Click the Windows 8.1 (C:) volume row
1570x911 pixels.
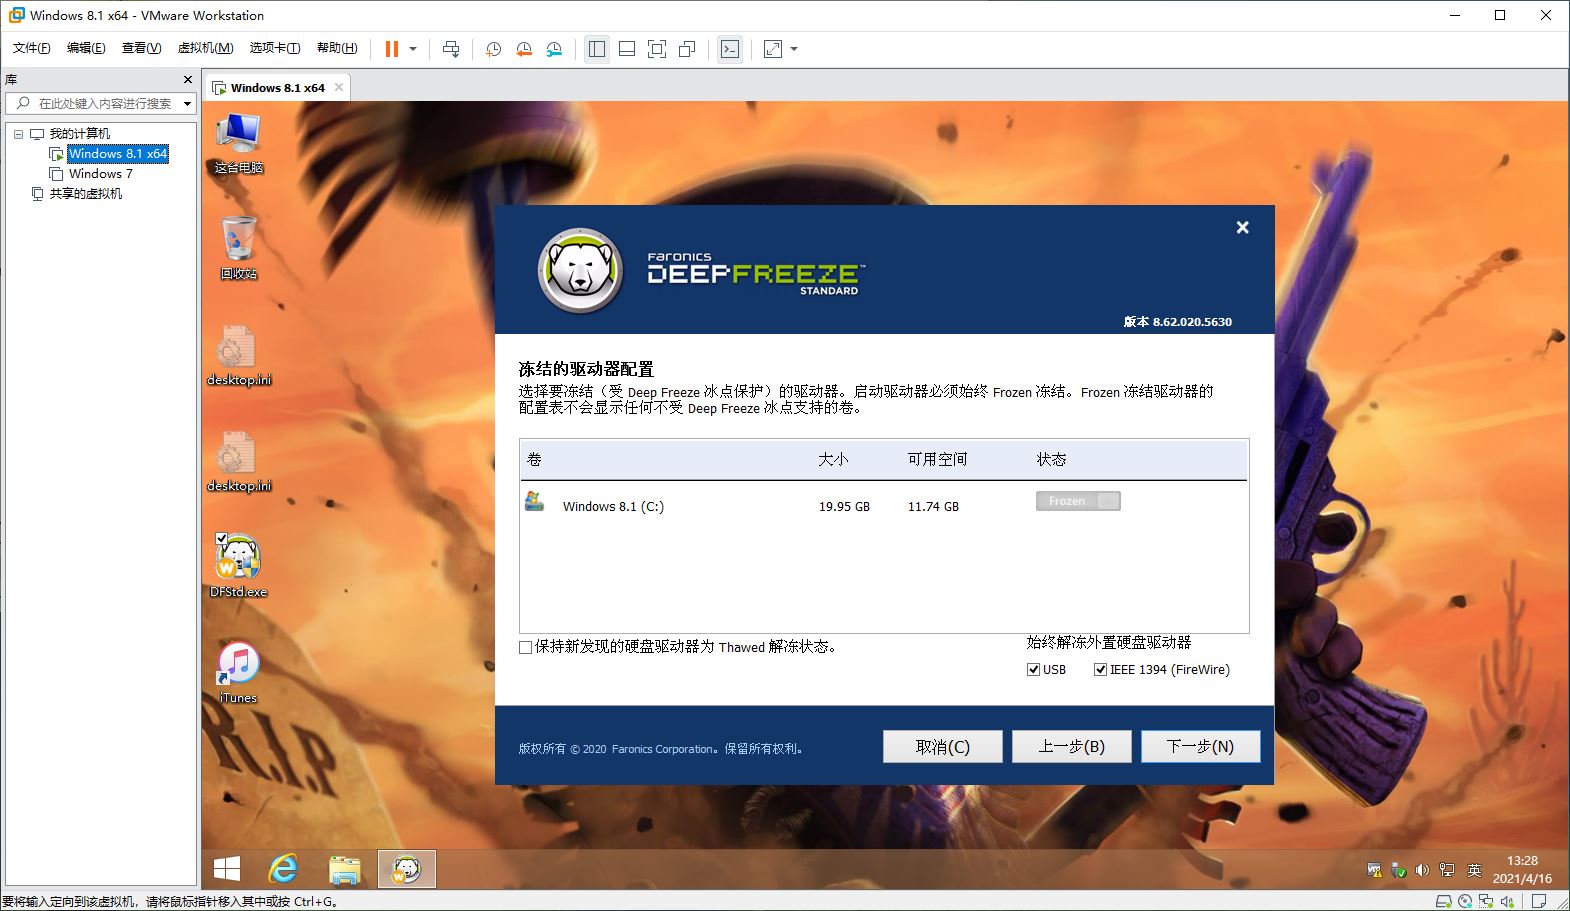(883, 505)
